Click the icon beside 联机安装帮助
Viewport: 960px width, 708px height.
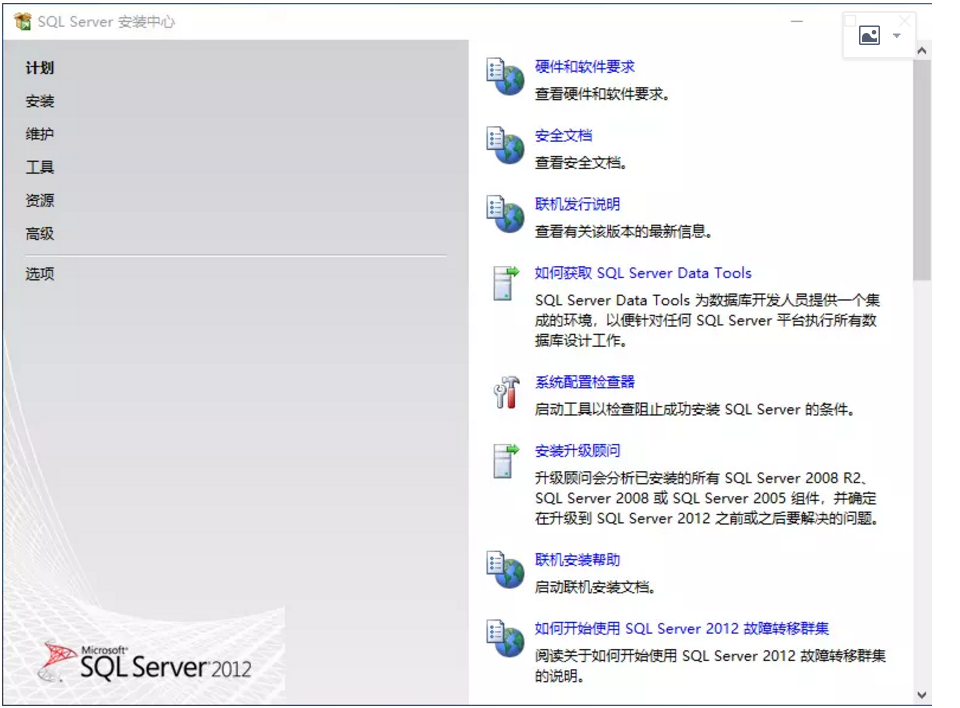[x=506, y=570]
